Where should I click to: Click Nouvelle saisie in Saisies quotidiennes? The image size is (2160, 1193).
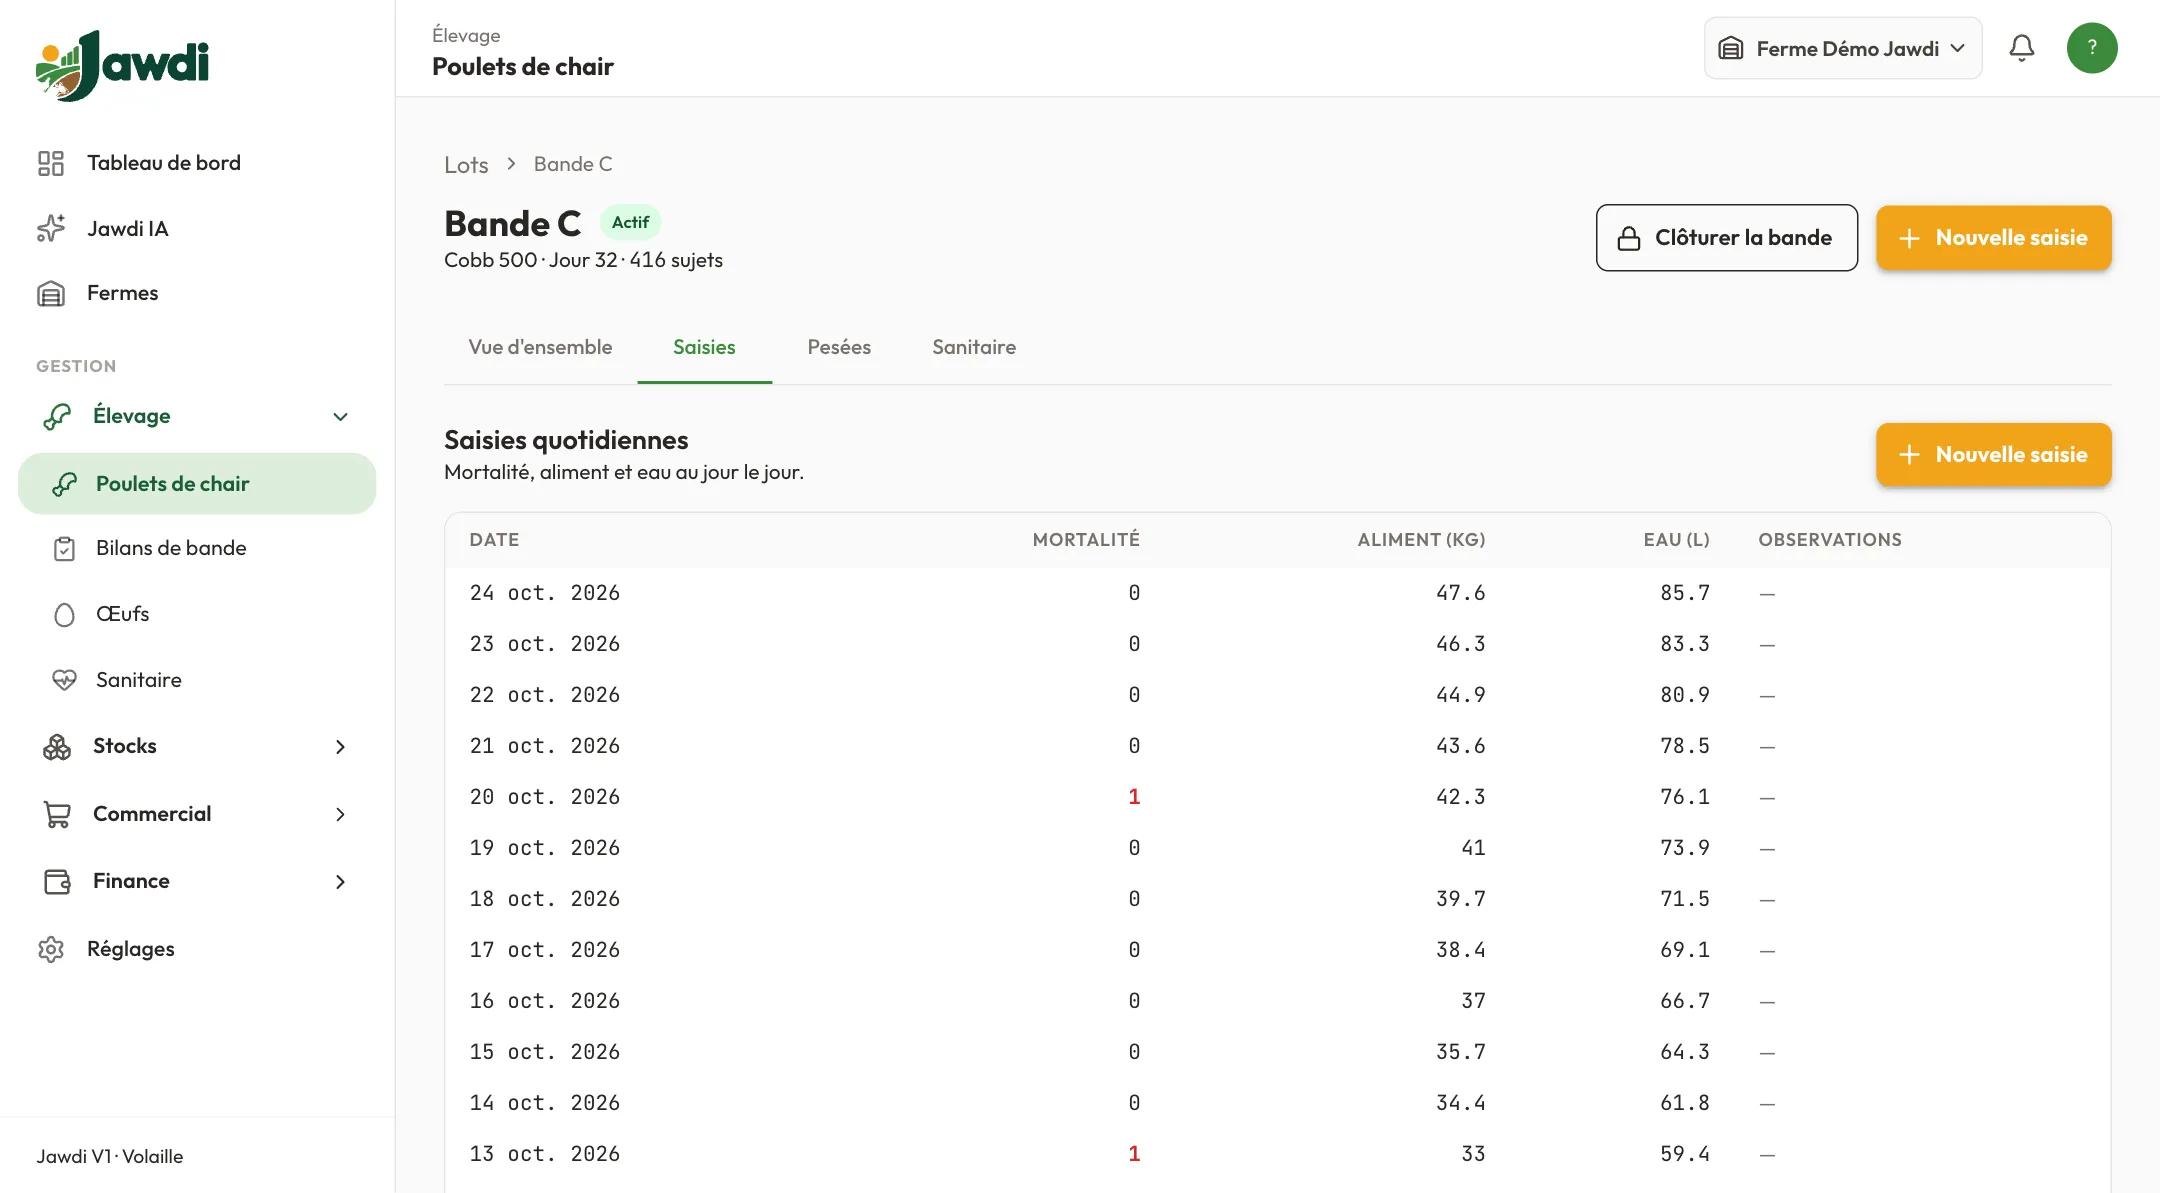click(1994, 455)
